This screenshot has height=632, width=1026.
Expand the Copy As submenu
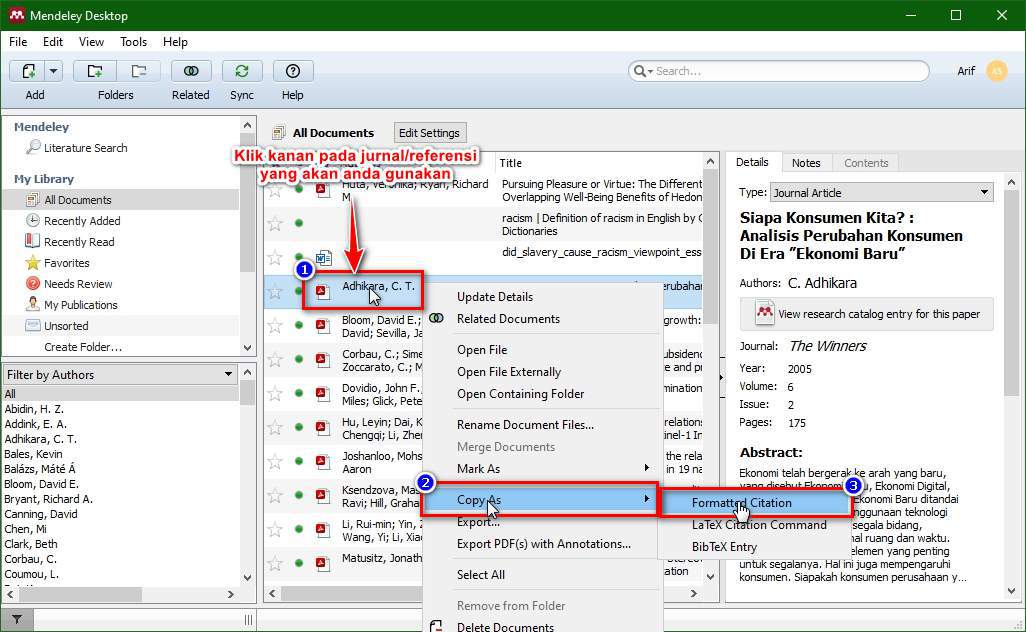(540, 500)
